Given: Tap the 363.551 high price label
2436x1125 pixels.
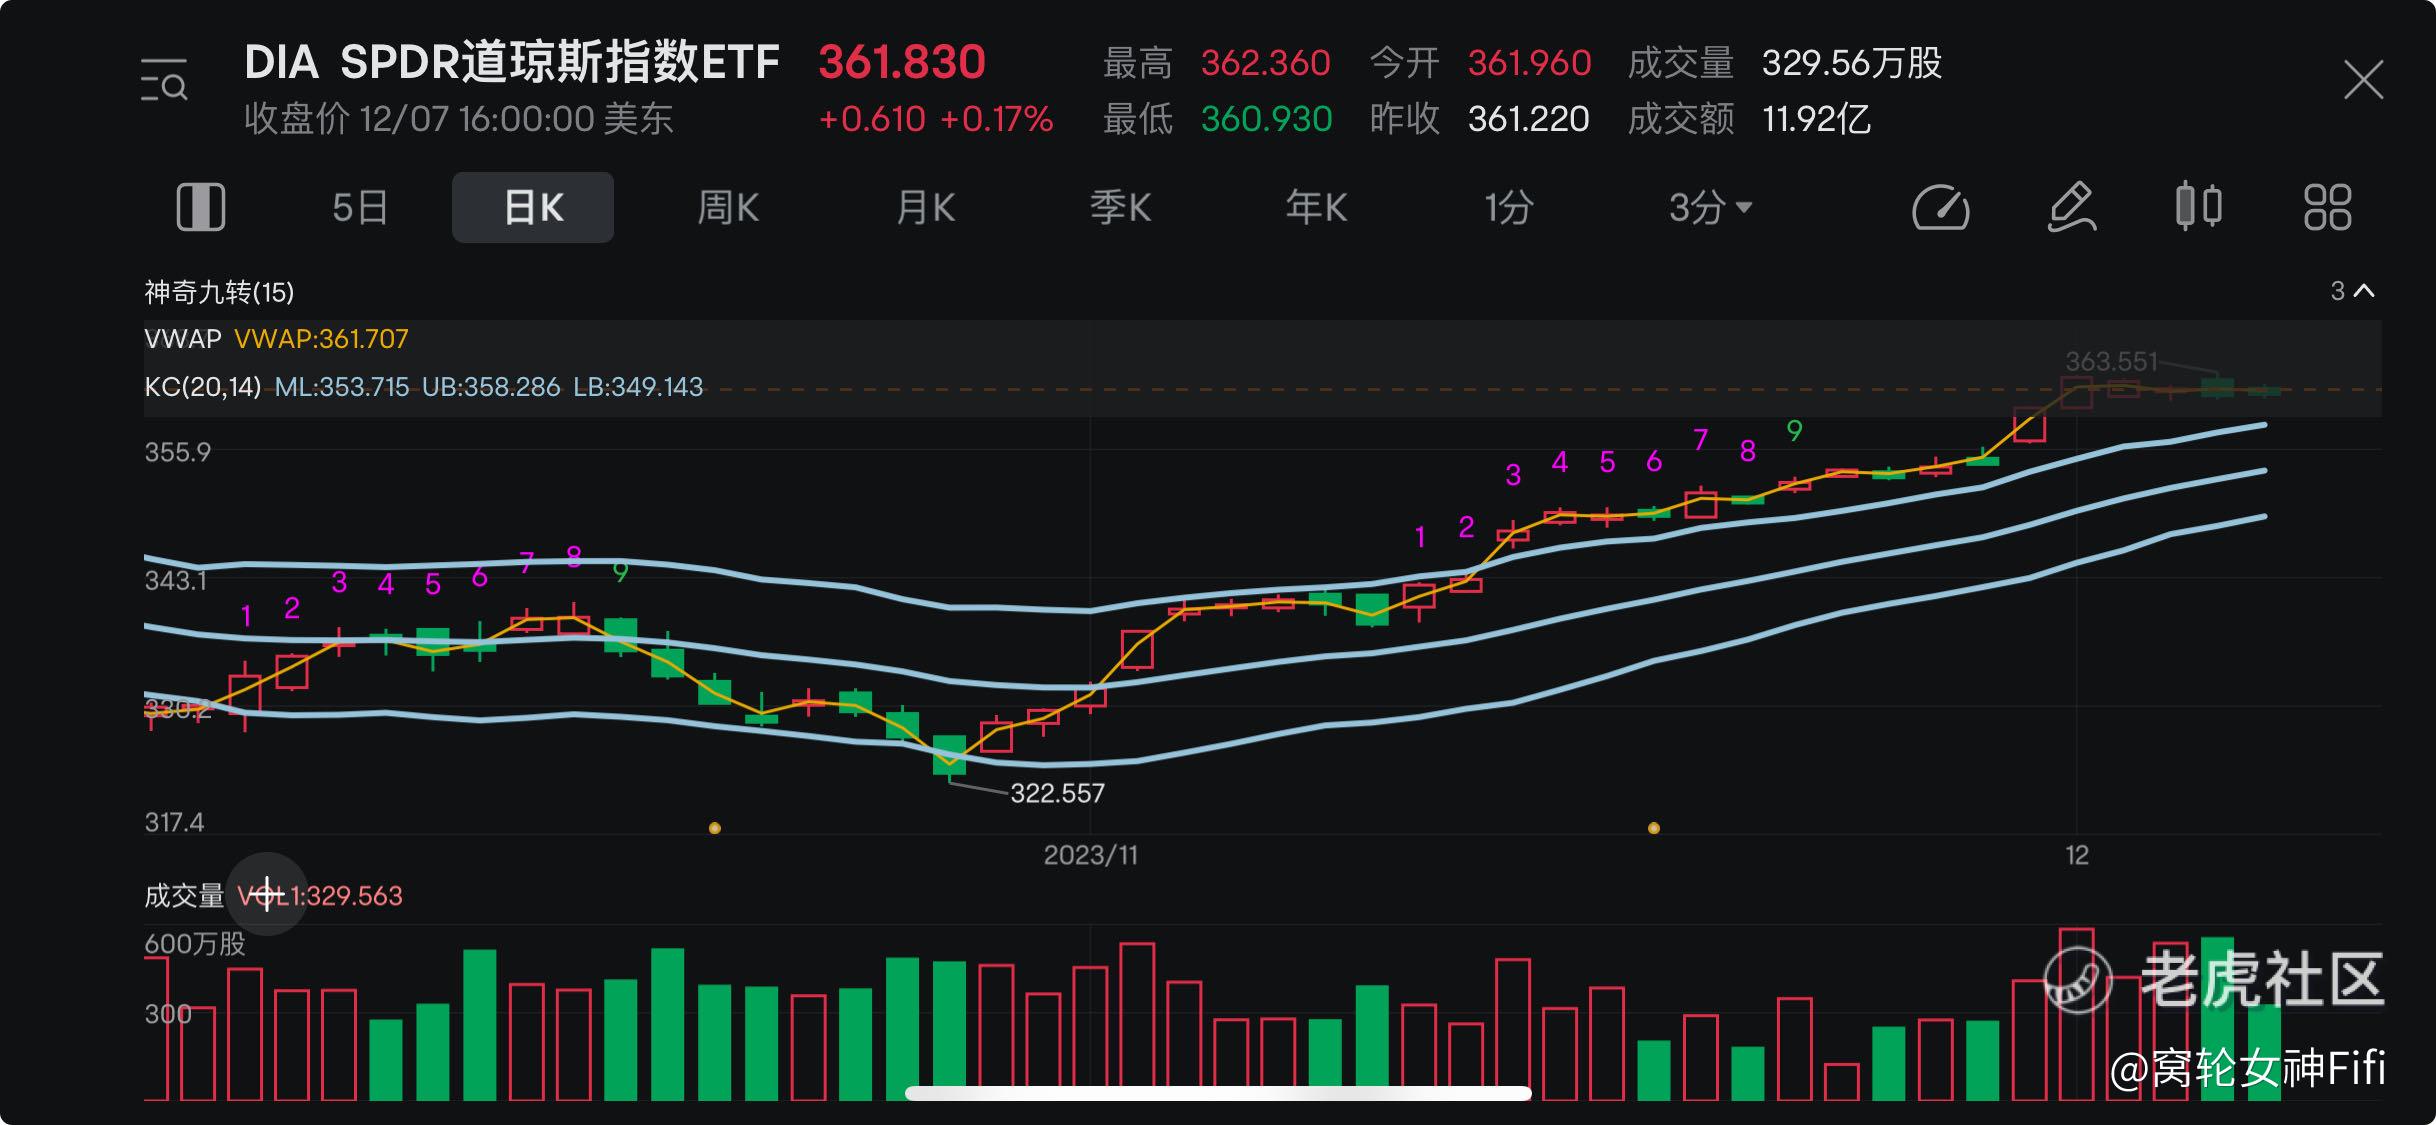Looking at the screenshot, I should tap(2111, 361).
